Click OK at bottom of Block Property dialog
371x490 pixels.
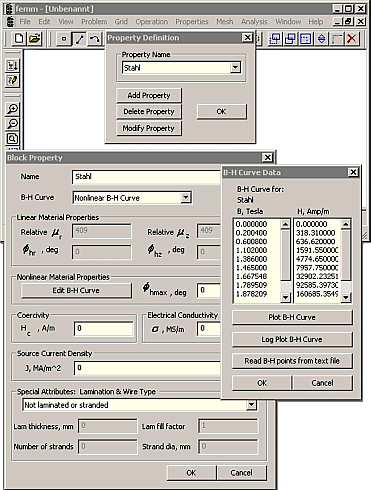191,473
